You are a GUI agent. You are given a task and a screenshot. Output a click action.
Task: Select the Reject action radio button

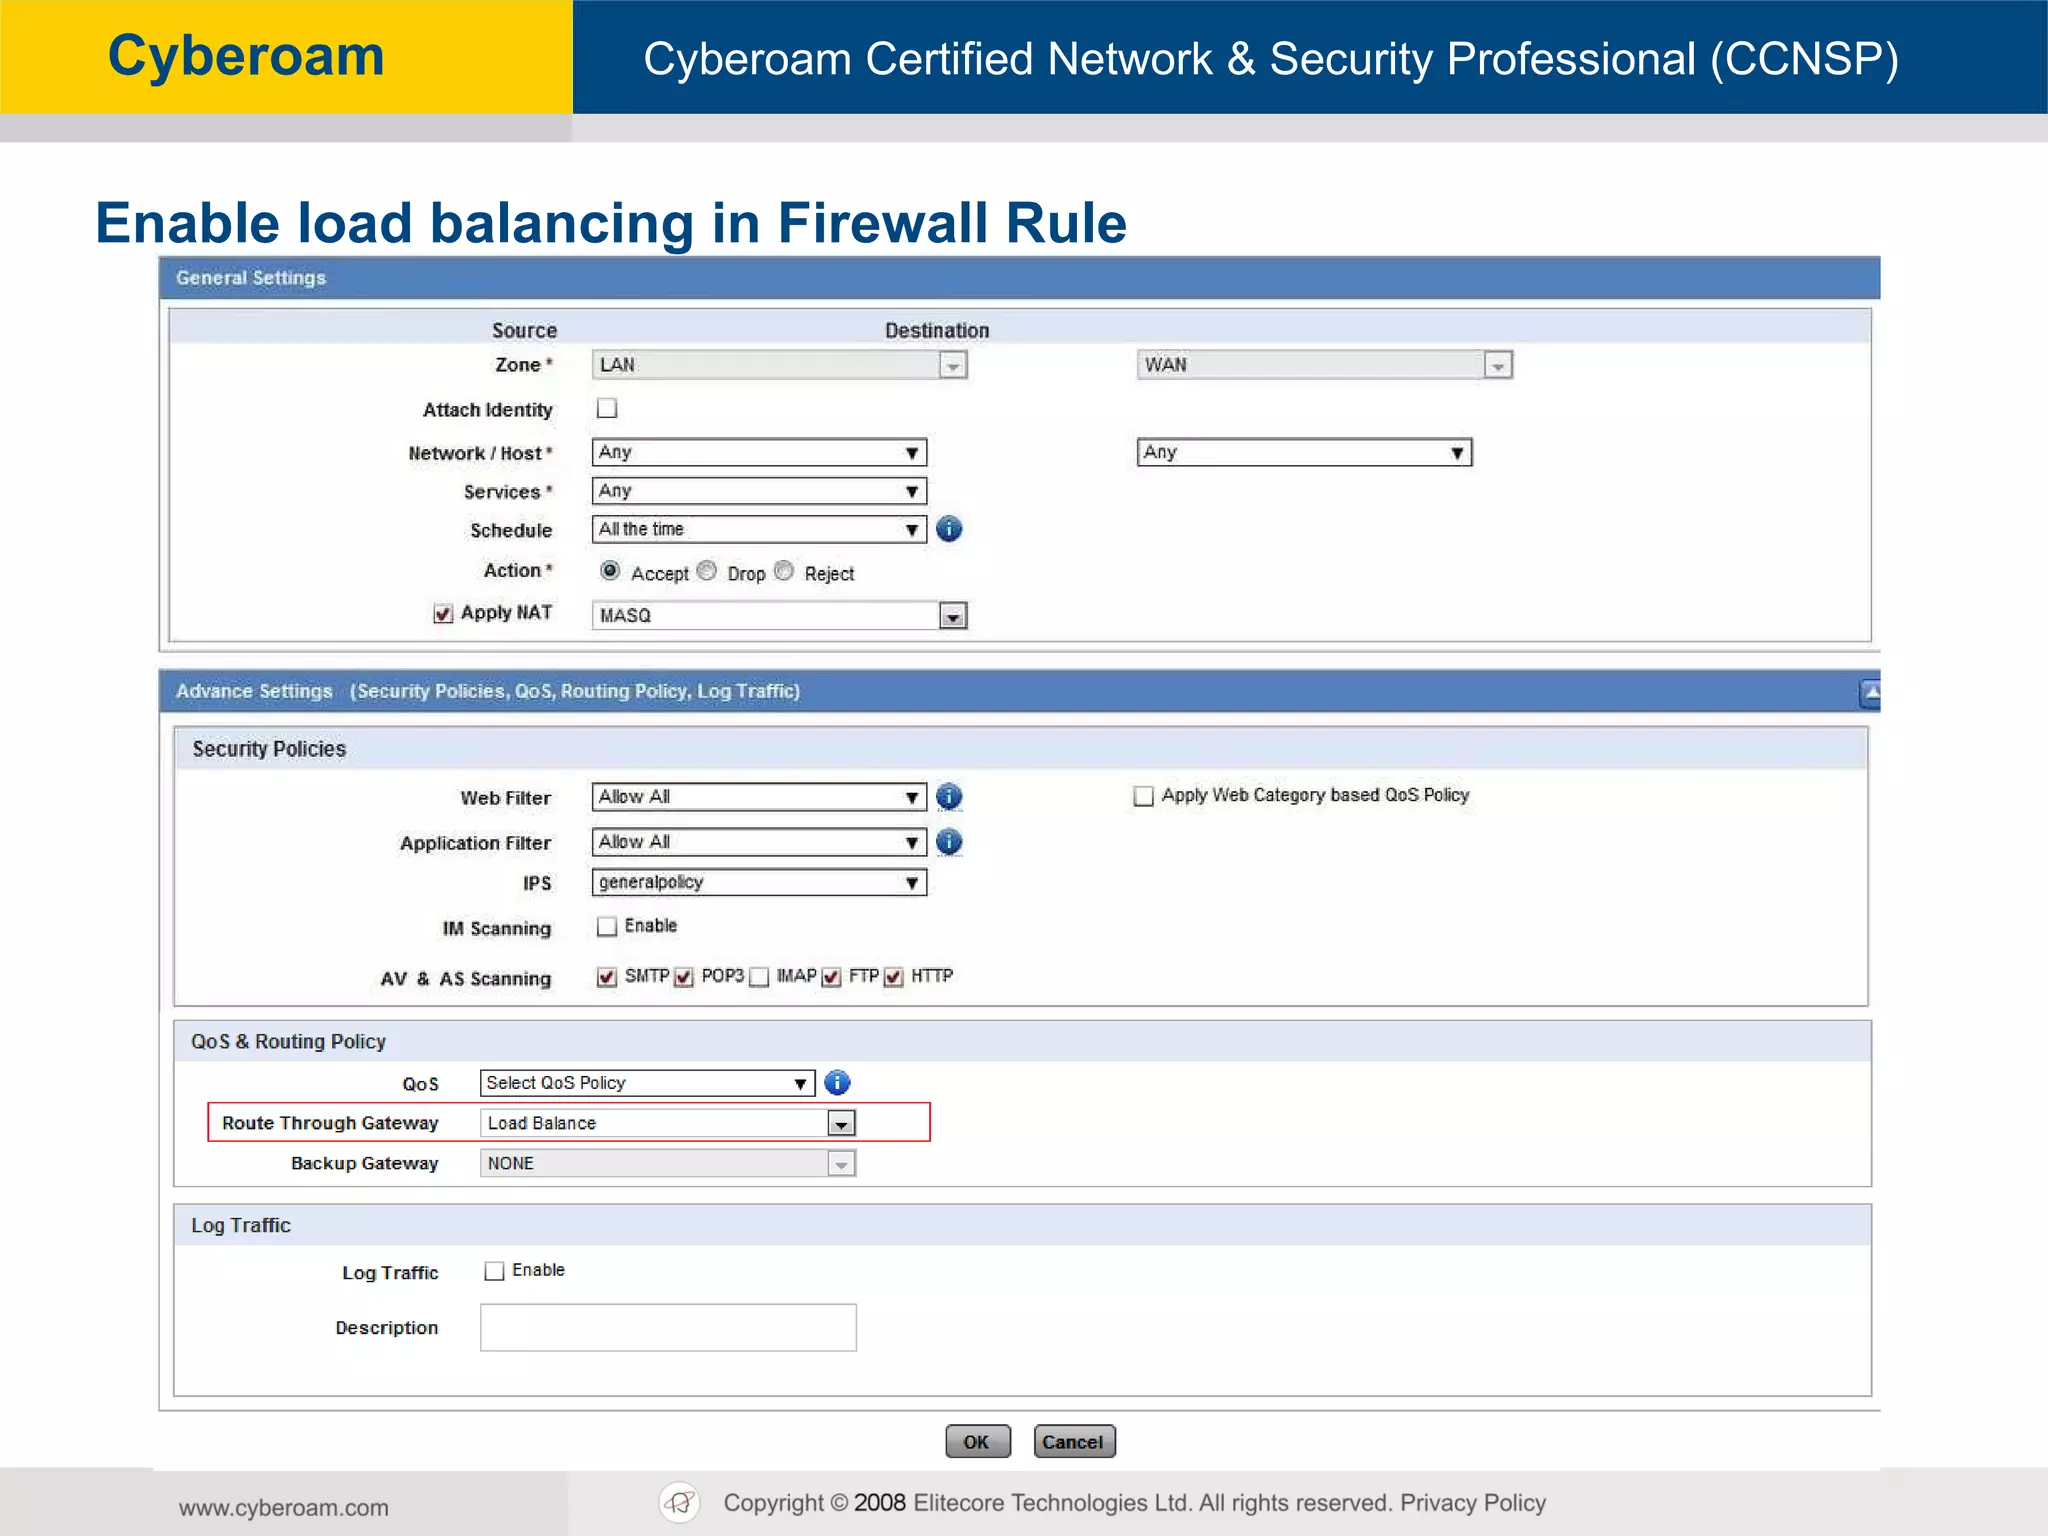click(784, 570)
